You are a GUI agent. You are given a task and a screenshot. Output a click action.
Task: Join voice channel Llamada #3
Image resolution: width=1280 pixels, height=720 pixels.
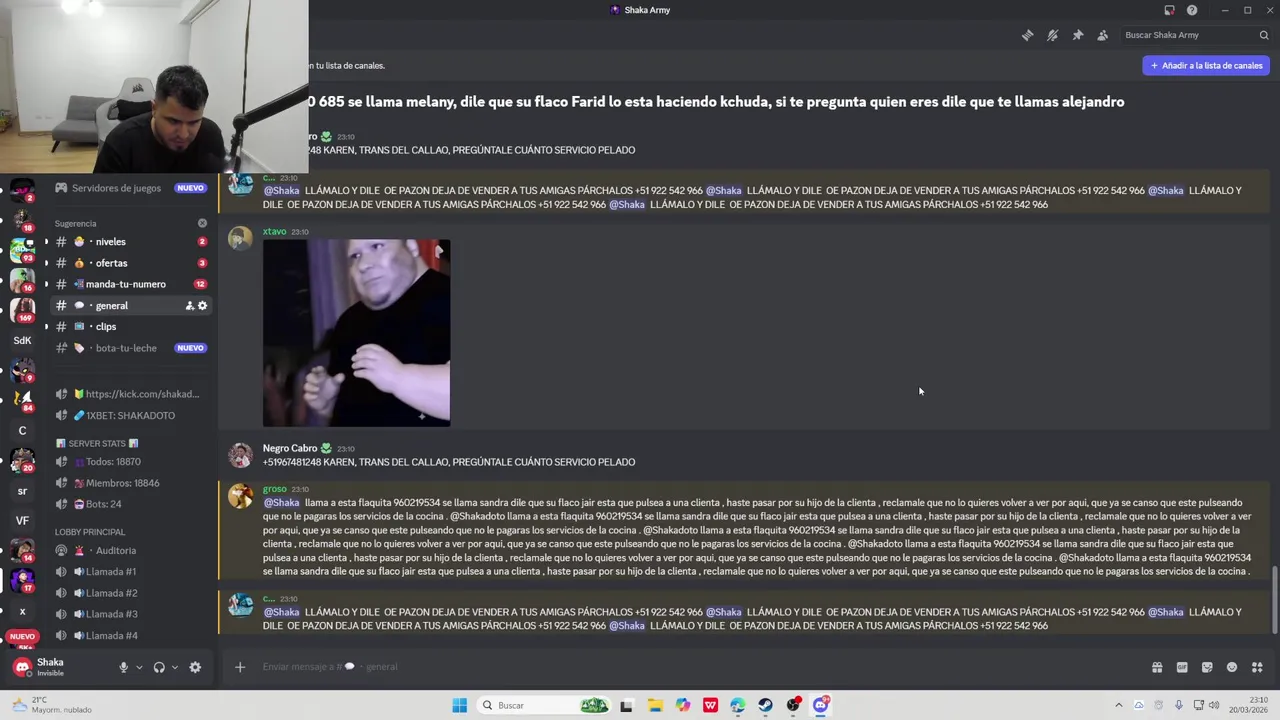tap(130, 614)
